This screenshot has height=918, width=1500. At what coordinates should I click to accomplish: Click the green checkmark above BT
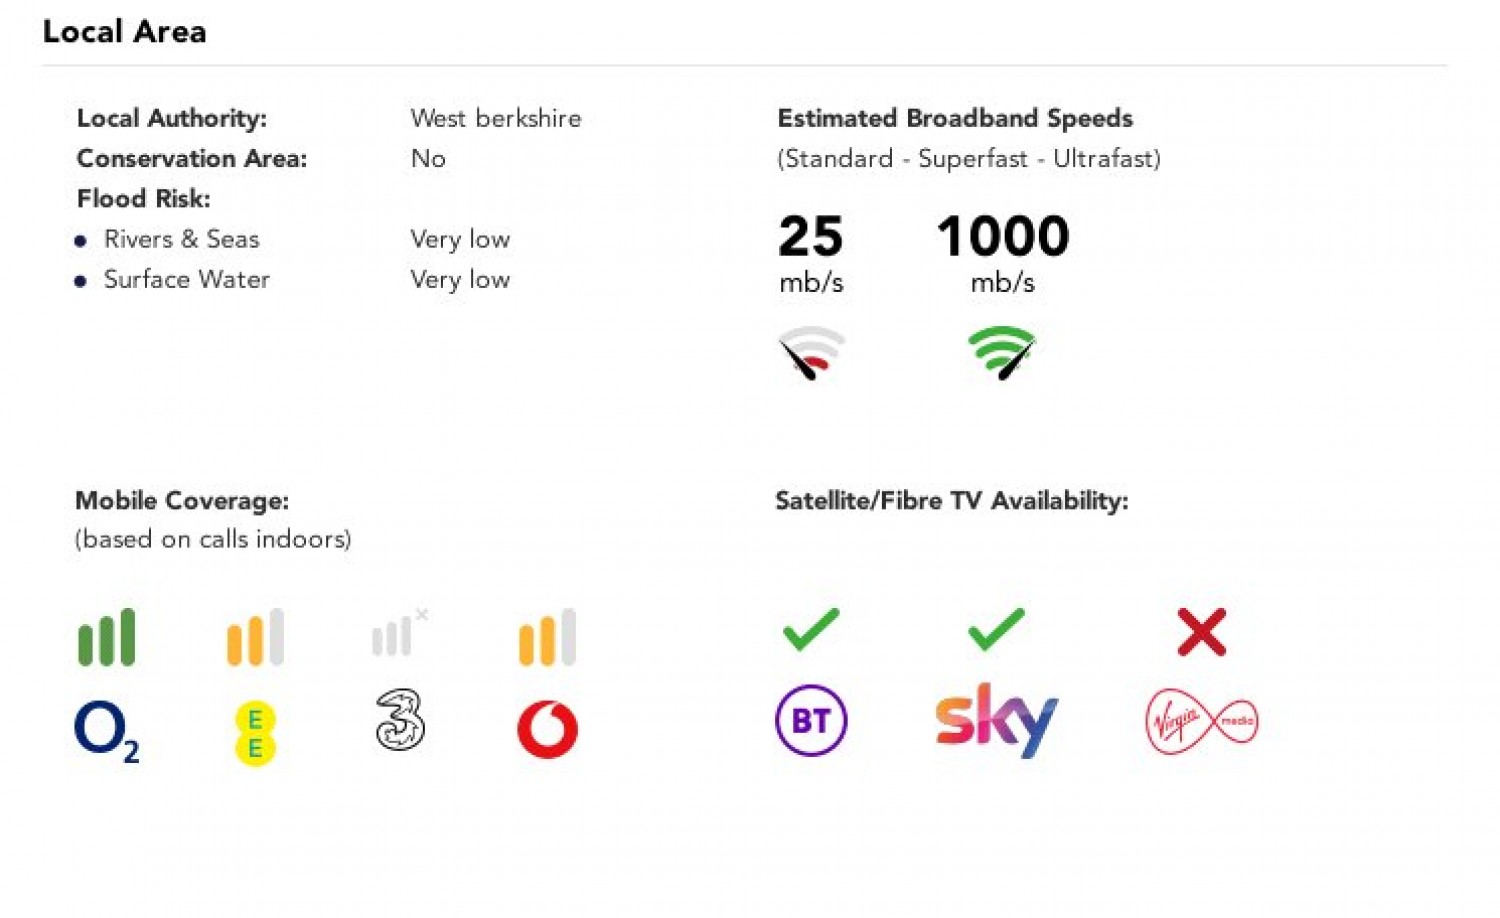[x=811, y=629]
